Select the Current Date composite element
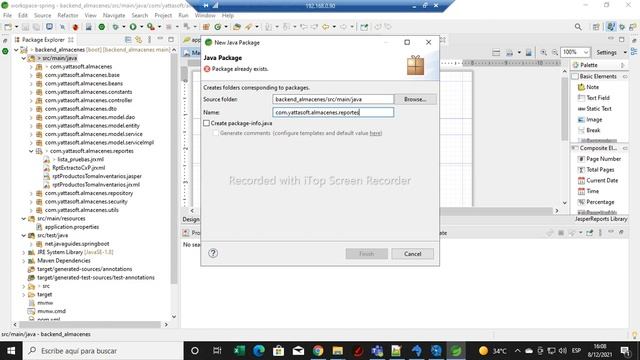The image size is (640, 360). click(598, 180)
